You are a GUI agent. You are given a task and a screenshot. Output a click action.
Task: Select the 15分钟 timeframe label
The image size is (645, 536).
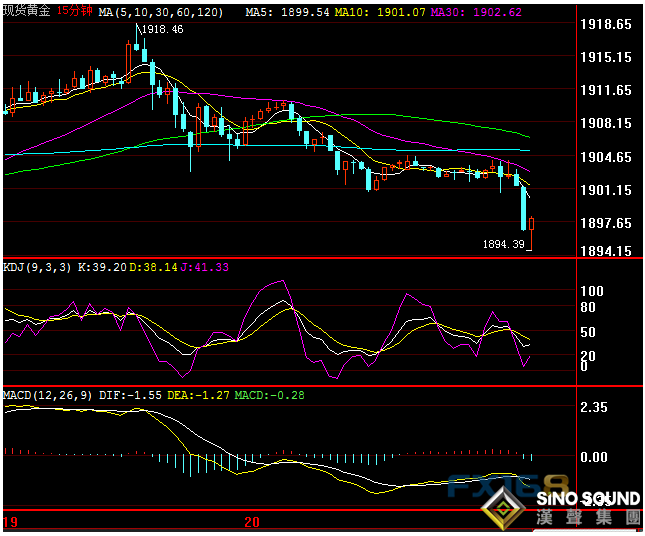point(75,10)
